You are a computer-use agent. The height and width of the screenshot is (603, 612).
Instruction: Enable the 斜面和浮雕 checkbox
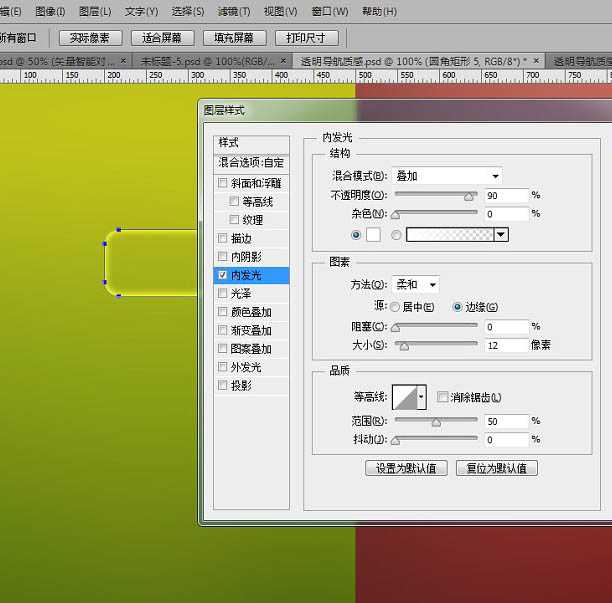pos(222,183)
